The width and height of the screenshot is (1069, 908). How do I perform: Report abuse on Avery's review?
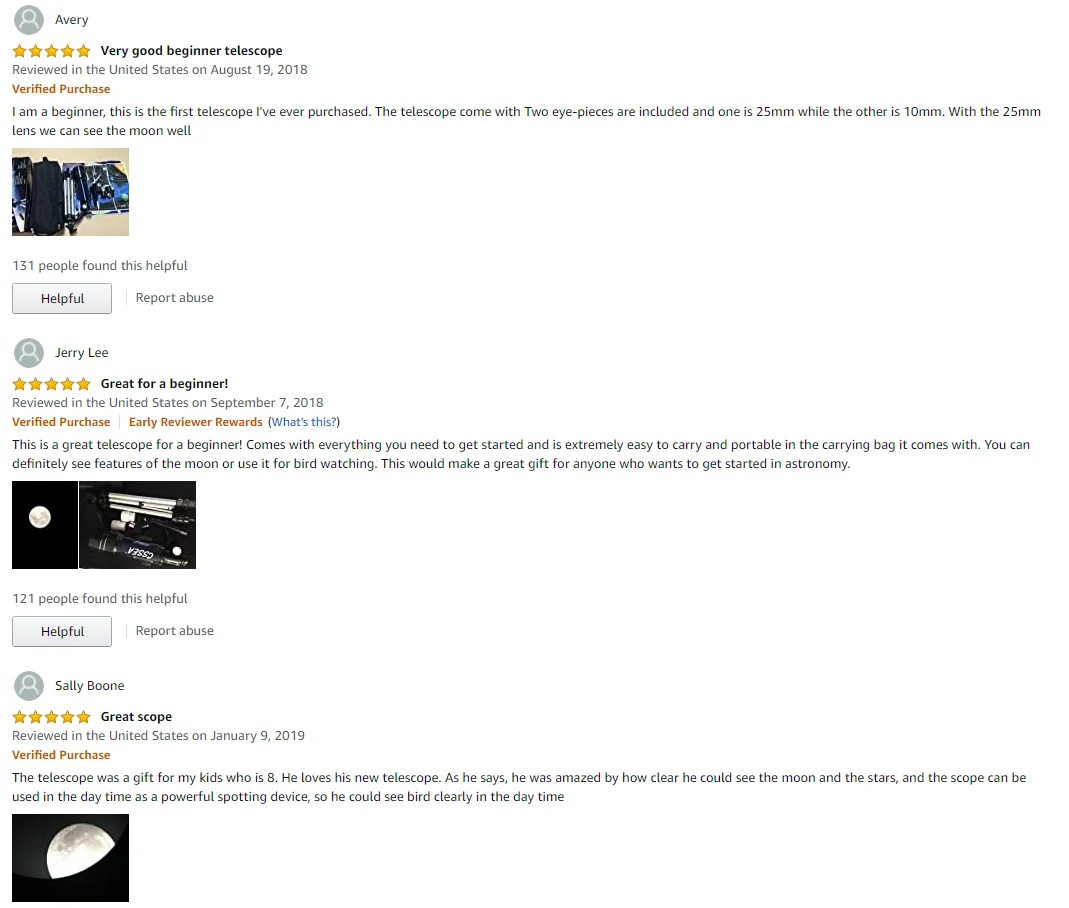click(x=175, y=298)
